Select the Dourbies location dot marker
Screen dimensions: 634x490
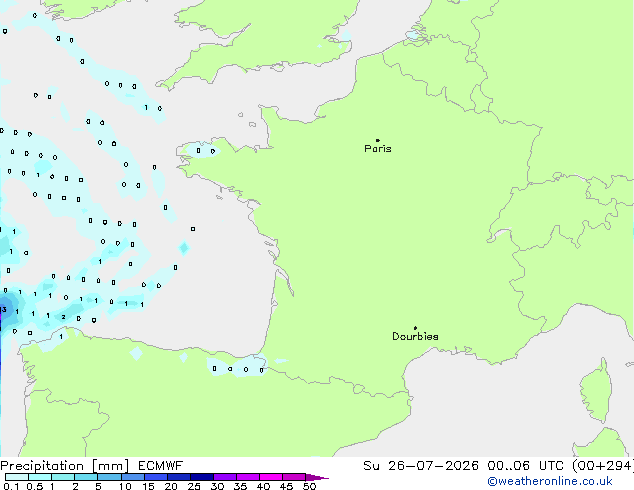coord(415,328)
